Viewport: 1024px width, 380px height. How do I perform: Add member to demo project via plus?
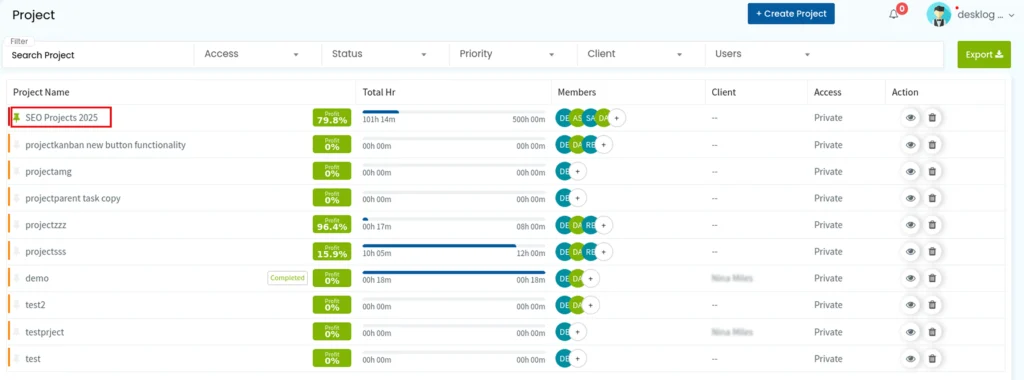tap(591, 278)
